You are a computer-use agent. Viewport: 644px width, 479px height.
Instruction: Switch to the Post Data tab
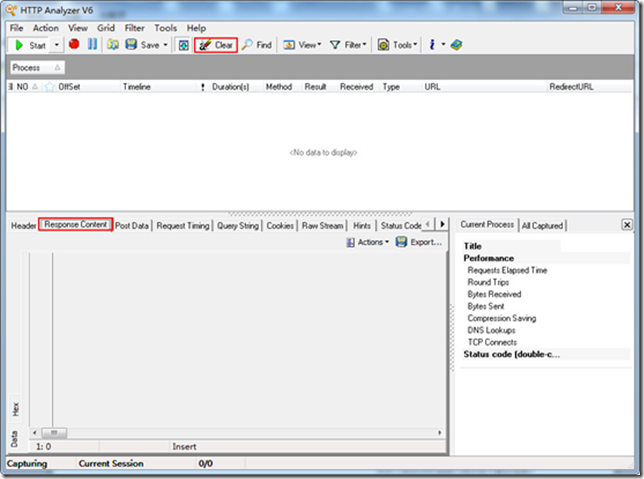pos(132,226)
